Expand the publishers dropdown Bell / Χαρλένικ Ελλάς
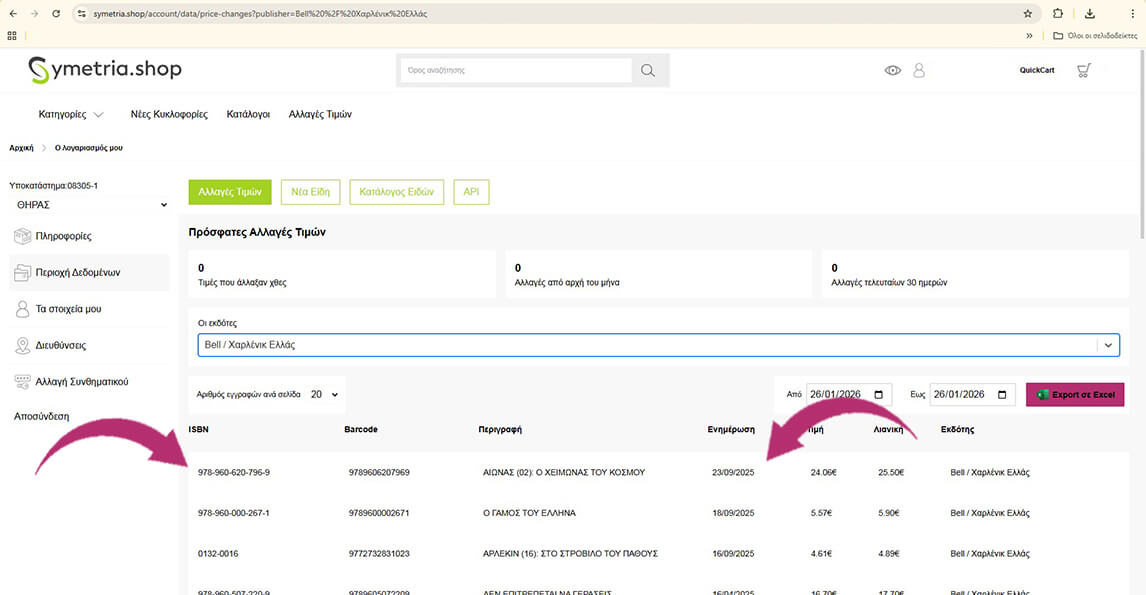The image size is (1146, 595). pos(658,345)
